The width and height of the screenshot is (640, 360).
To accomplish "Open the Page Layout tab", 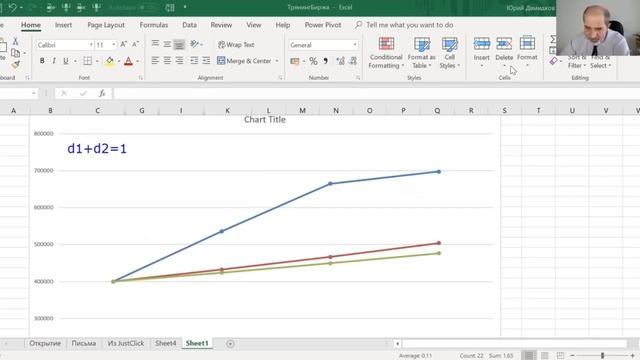I will [106, 25].
